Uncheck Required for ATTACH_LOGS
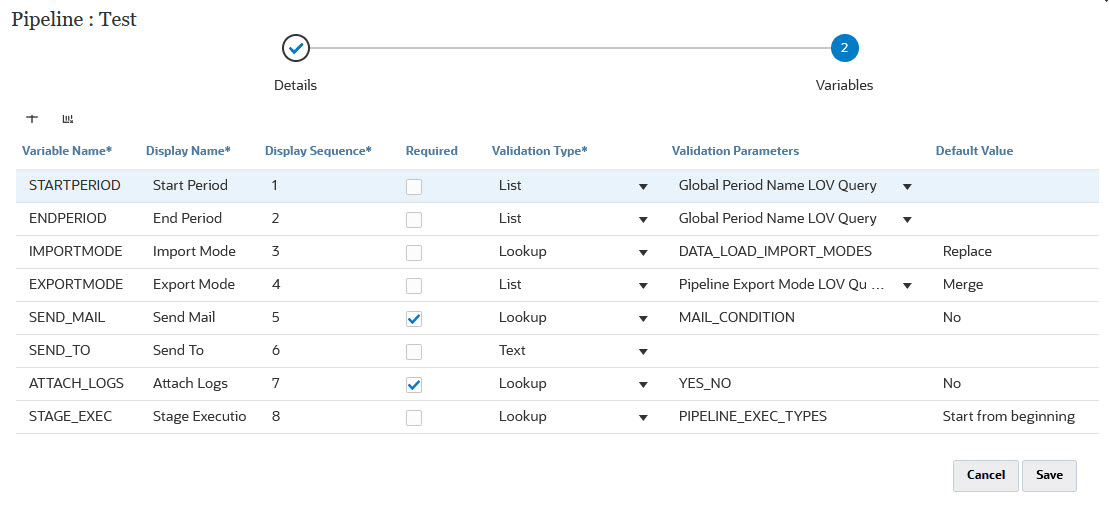 [x=414, y=385]
